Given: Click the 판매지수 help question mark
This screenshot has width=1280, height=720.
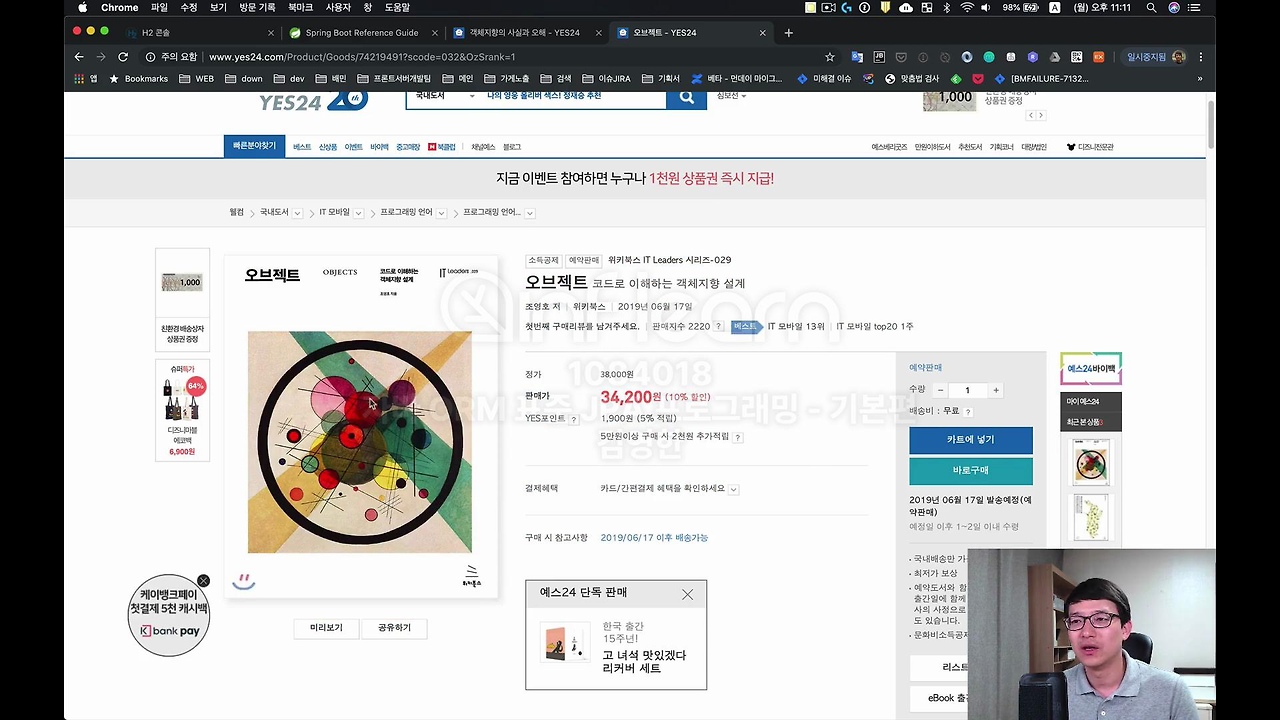Looking at the screenshot, I should [718, 327].
